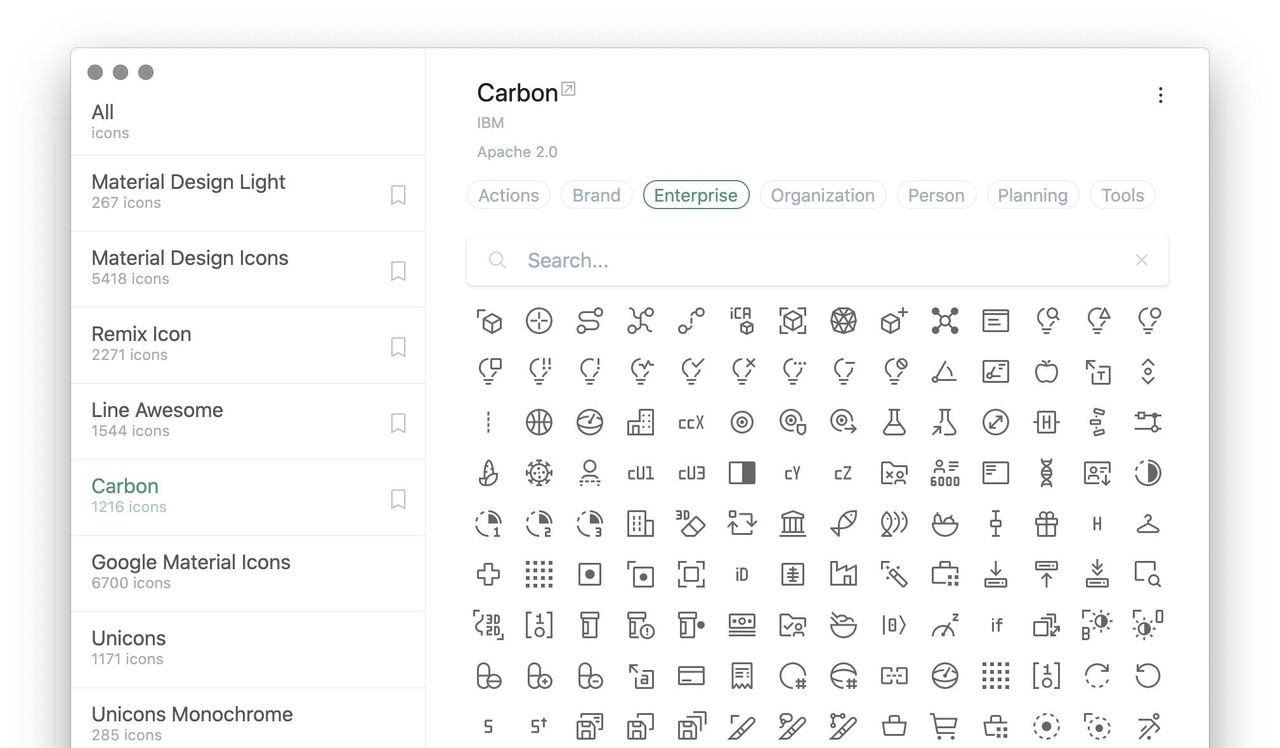The width and height of the screenshot is (1280, 748).
Task: Select the factory building icon
Action: 843,574
